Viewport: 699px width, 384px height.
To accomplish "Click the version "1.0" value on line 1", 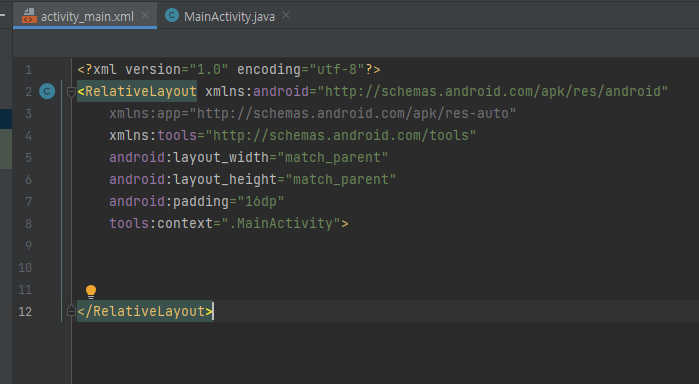I will click(x=209, y=69).
